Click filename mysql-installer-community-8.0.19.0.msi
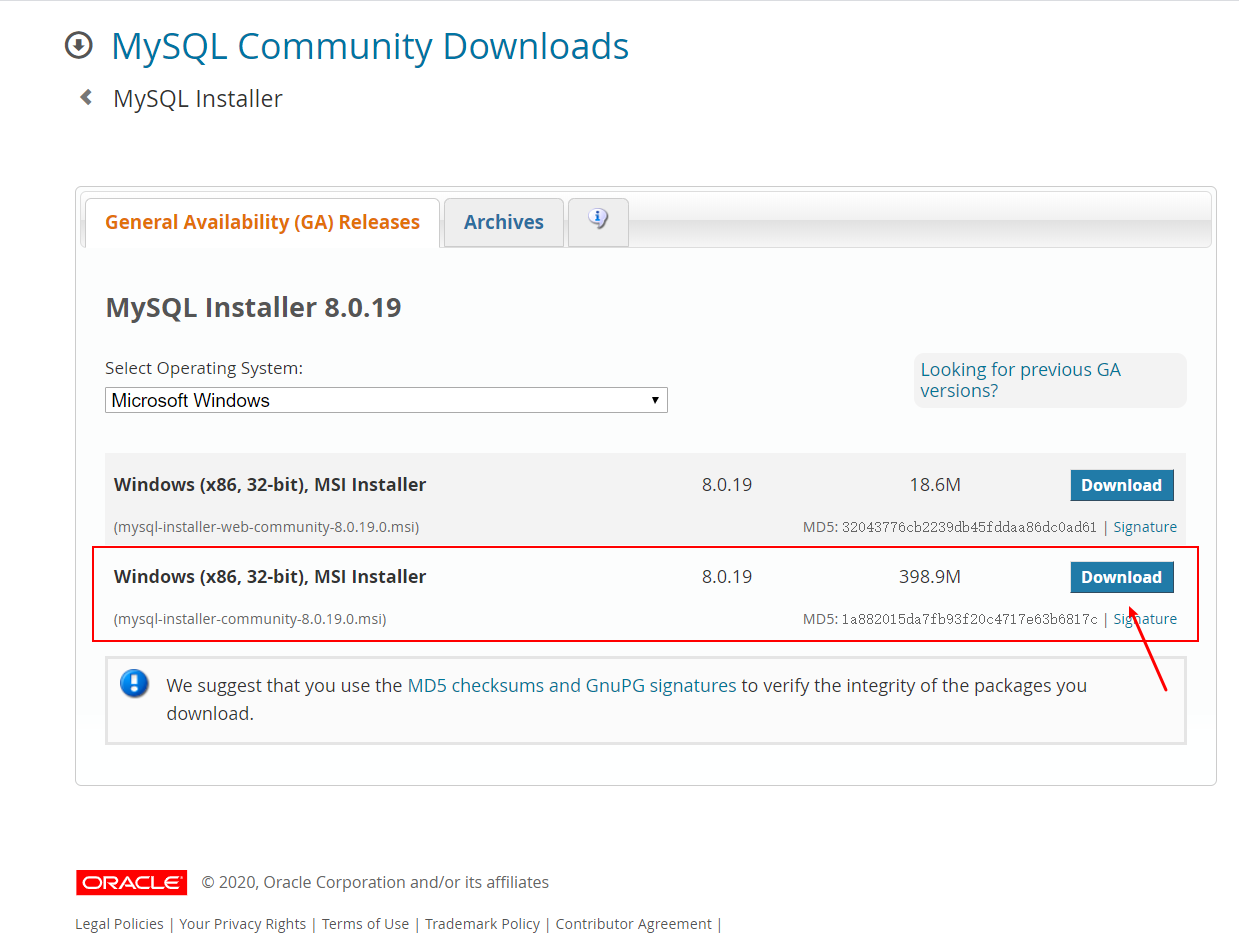Screen dimensions: 1239x942 (250, 619)
